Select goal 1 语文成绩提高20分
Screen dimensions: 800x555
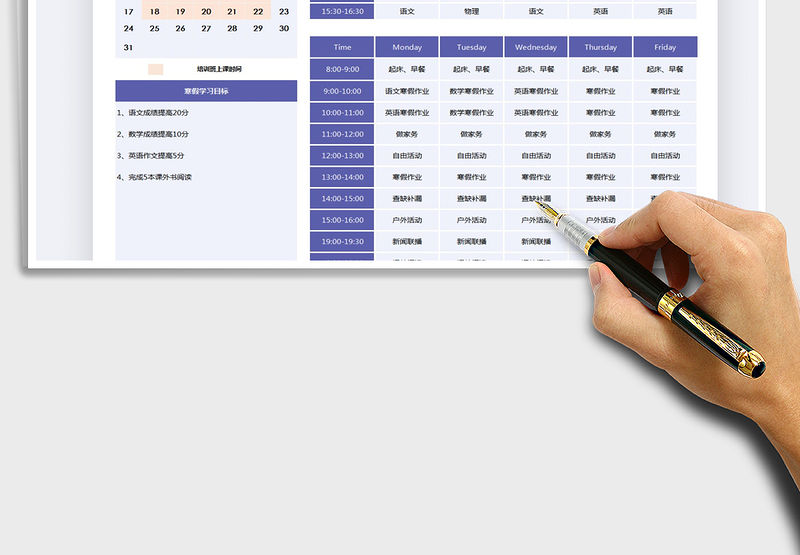(153, 112)
